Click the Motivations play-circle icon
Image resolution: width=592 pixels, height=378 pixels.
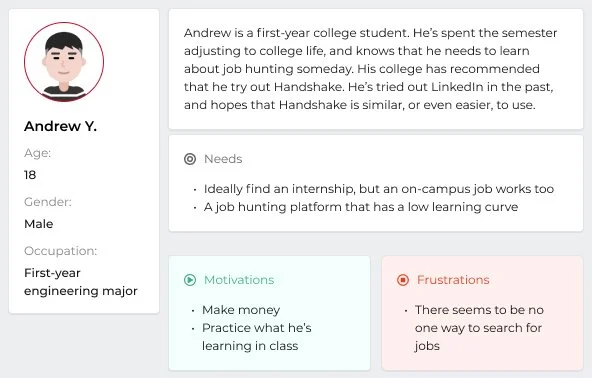coord(190,280)
